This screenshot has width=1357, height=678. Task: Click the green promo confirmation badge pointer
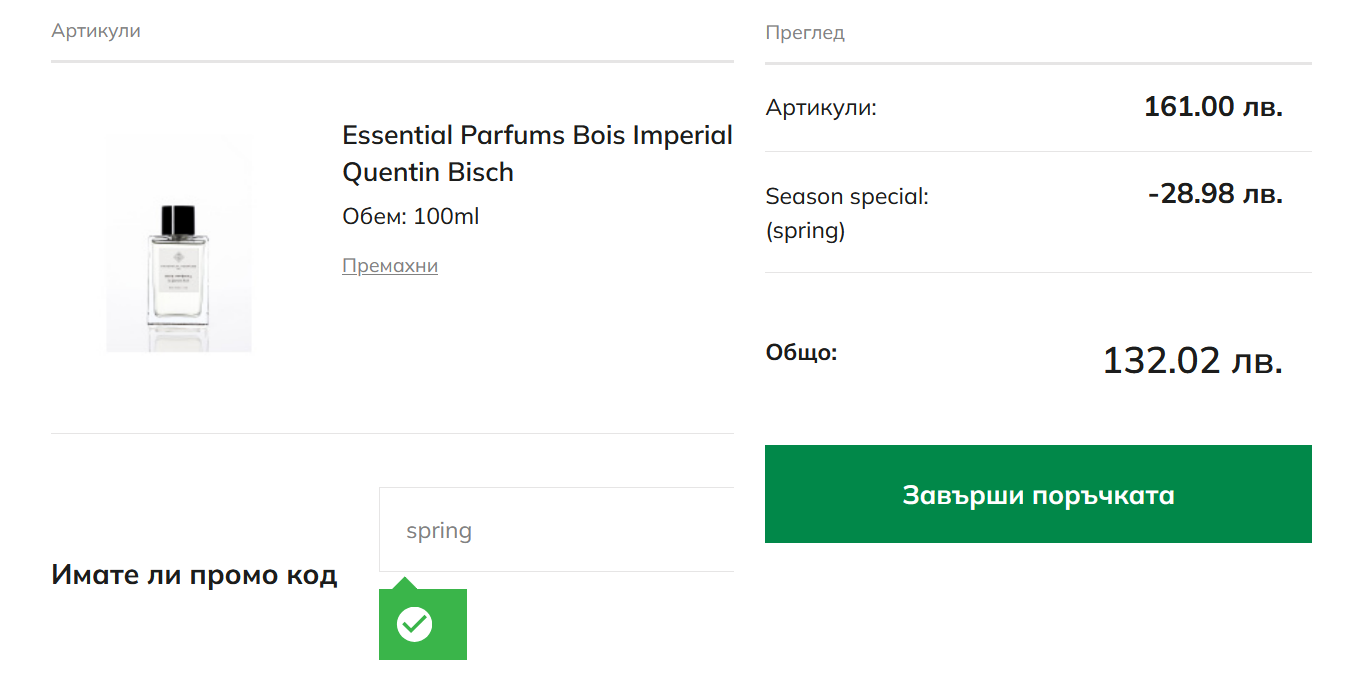tap(404, 583)
